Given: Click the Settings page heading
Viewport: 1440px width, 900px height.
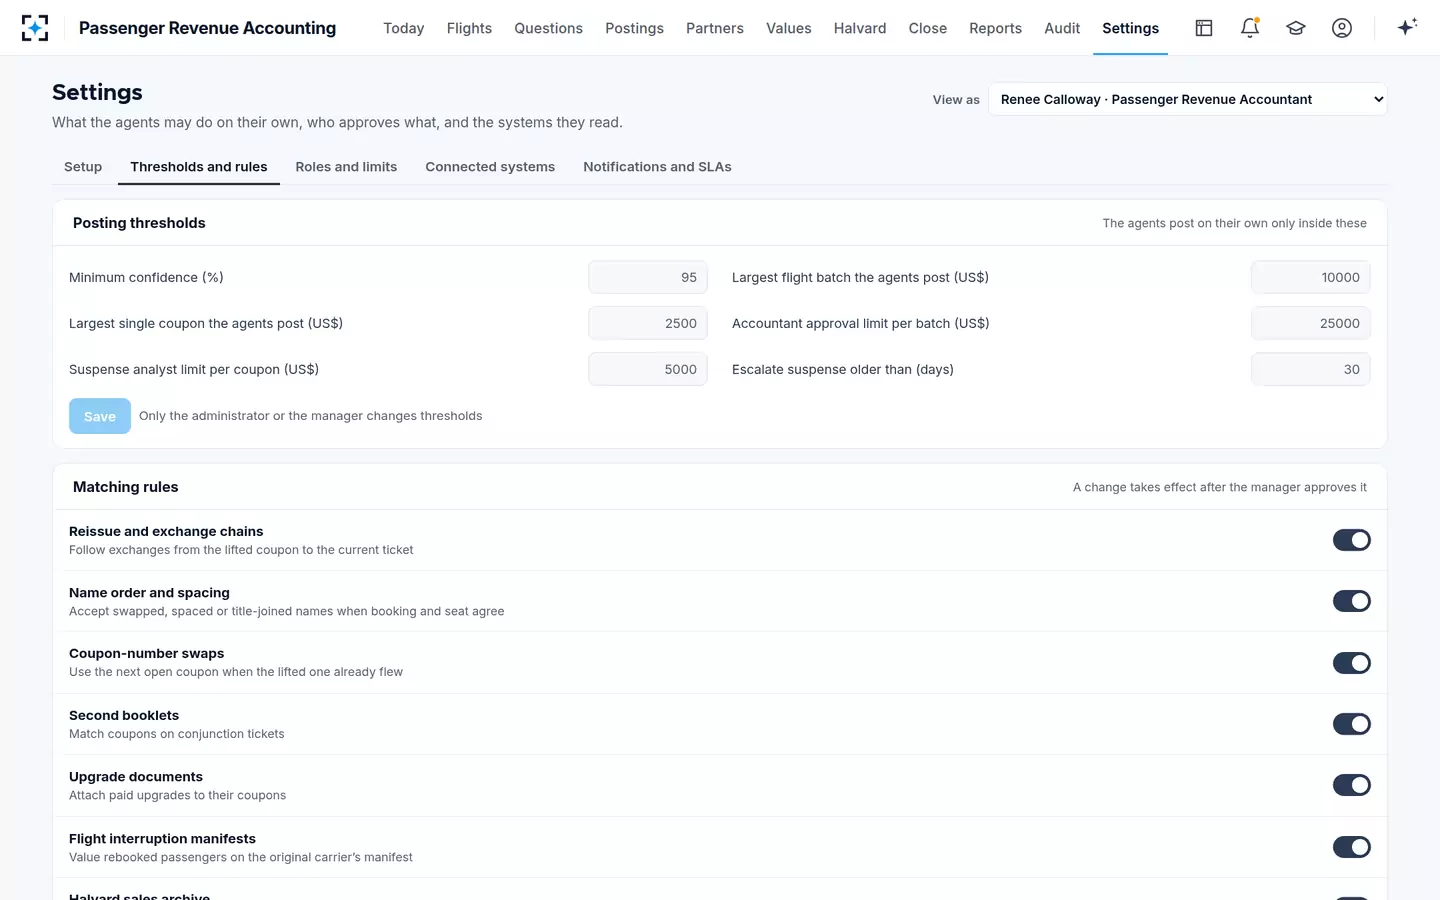Looking at the screenshot, I should point(97,92).
